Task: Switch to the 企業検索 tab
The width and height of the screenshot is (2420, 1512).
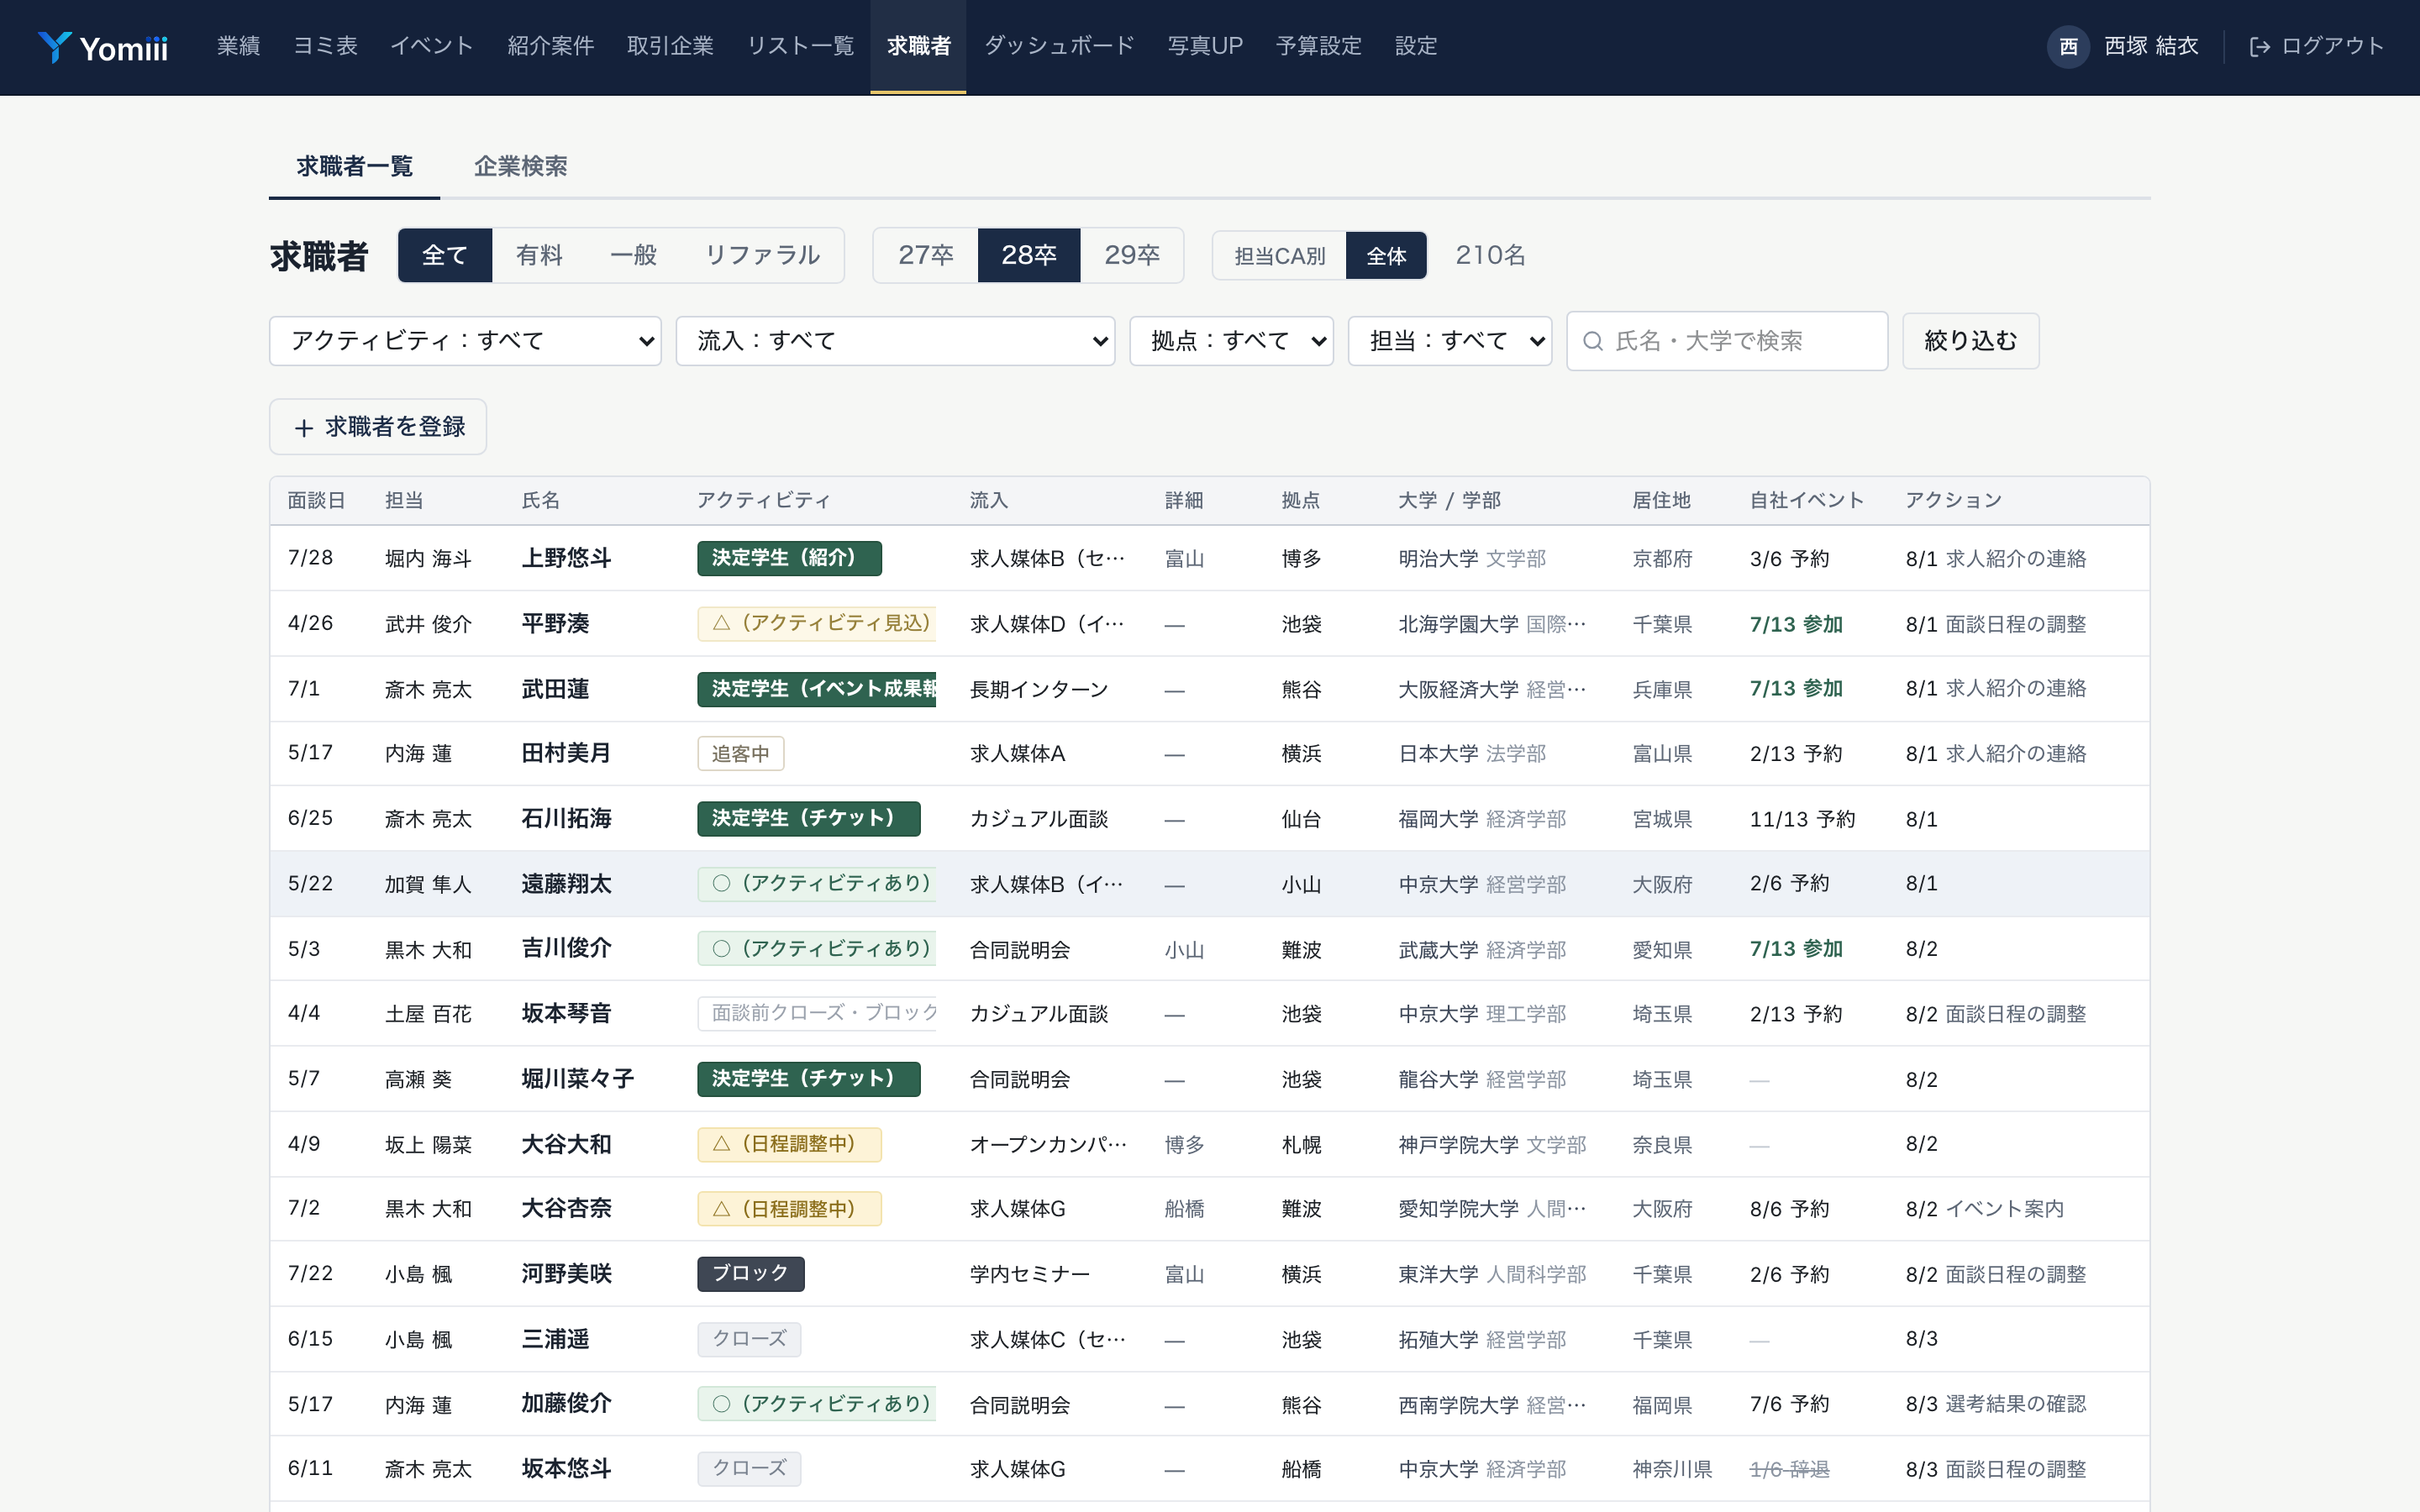Action: coord(520,167)
